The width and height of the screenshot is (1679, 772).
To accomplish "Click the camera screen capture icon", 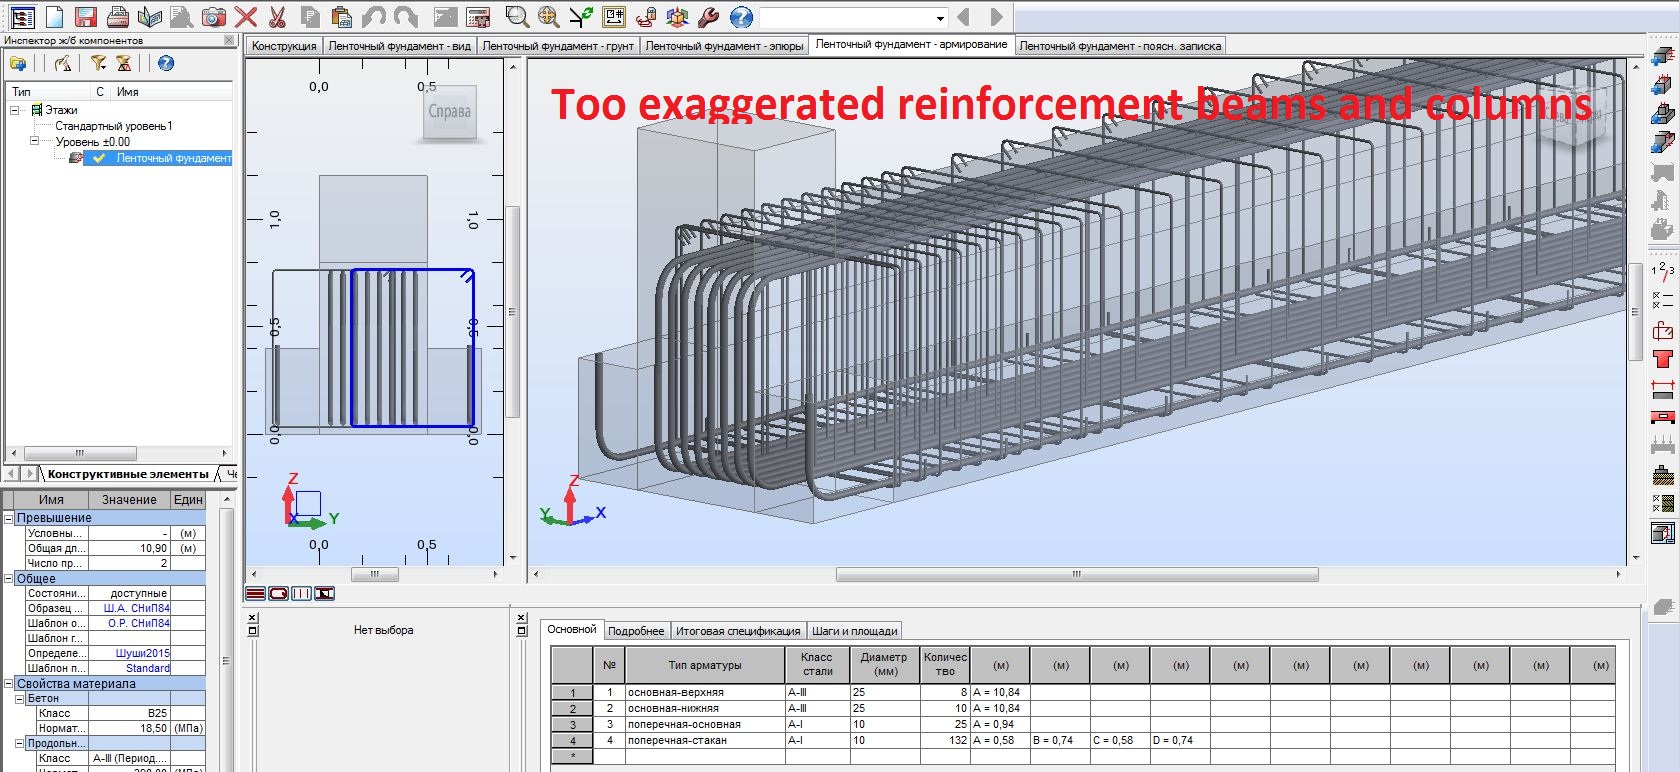I will (x=214, y=17).
